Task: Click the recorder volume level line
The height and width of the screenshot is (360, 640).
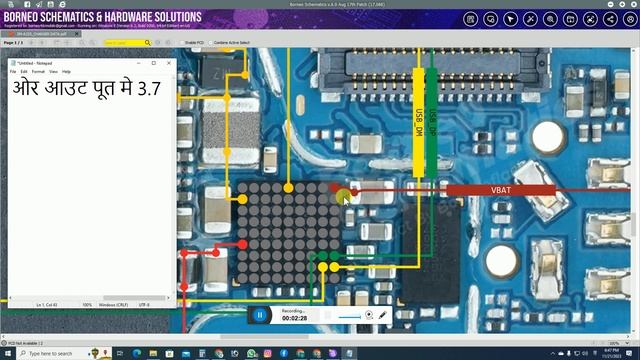Action: [350, 317]
